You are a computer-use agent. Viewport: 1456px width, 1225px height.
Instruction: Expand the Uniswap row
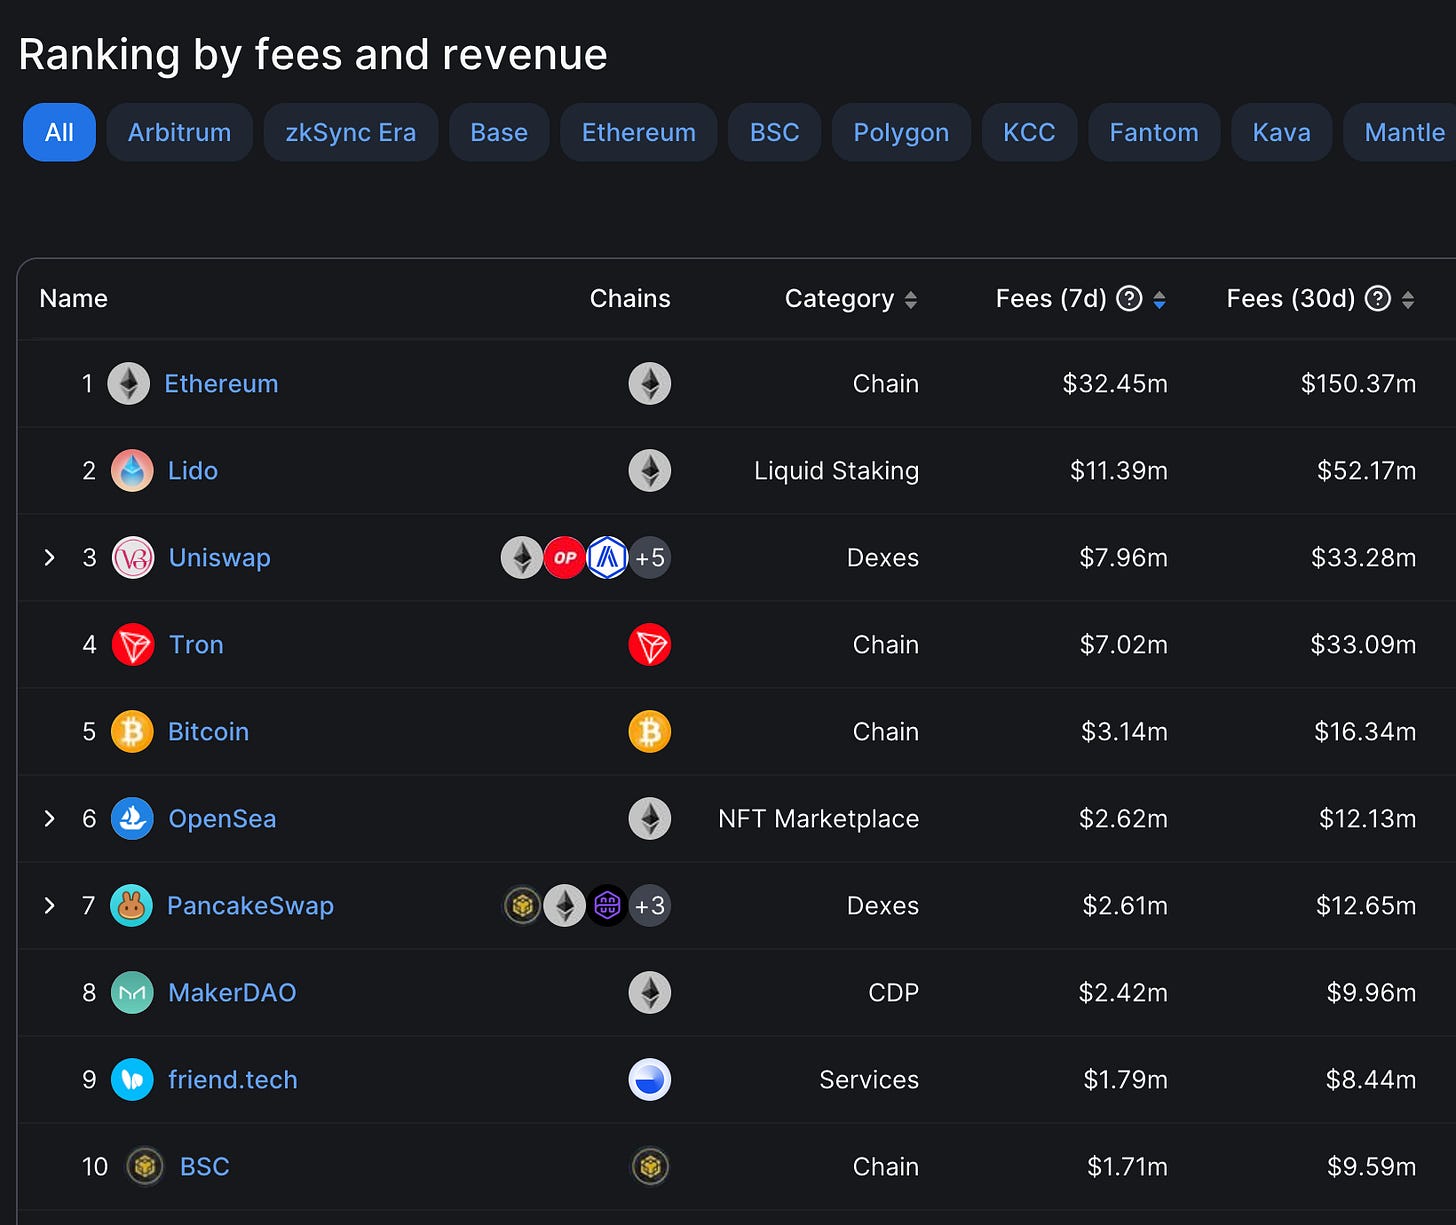(49, 558)
